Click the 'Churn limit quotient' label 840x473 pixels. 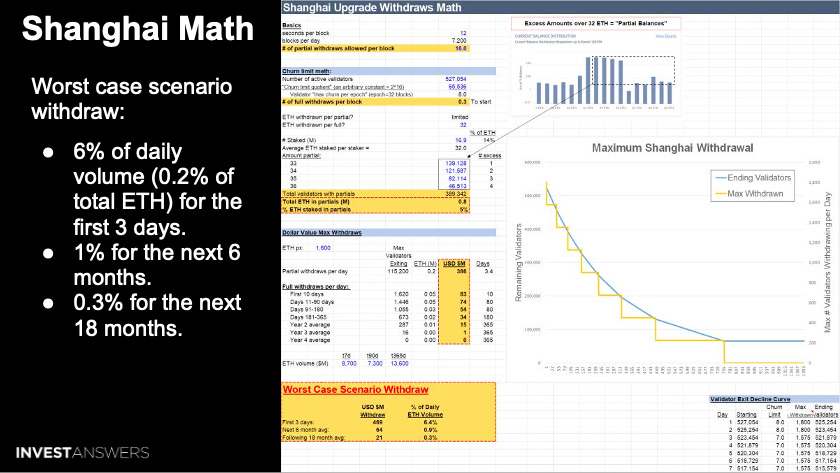pyautogui.click(x=343, y=87)
